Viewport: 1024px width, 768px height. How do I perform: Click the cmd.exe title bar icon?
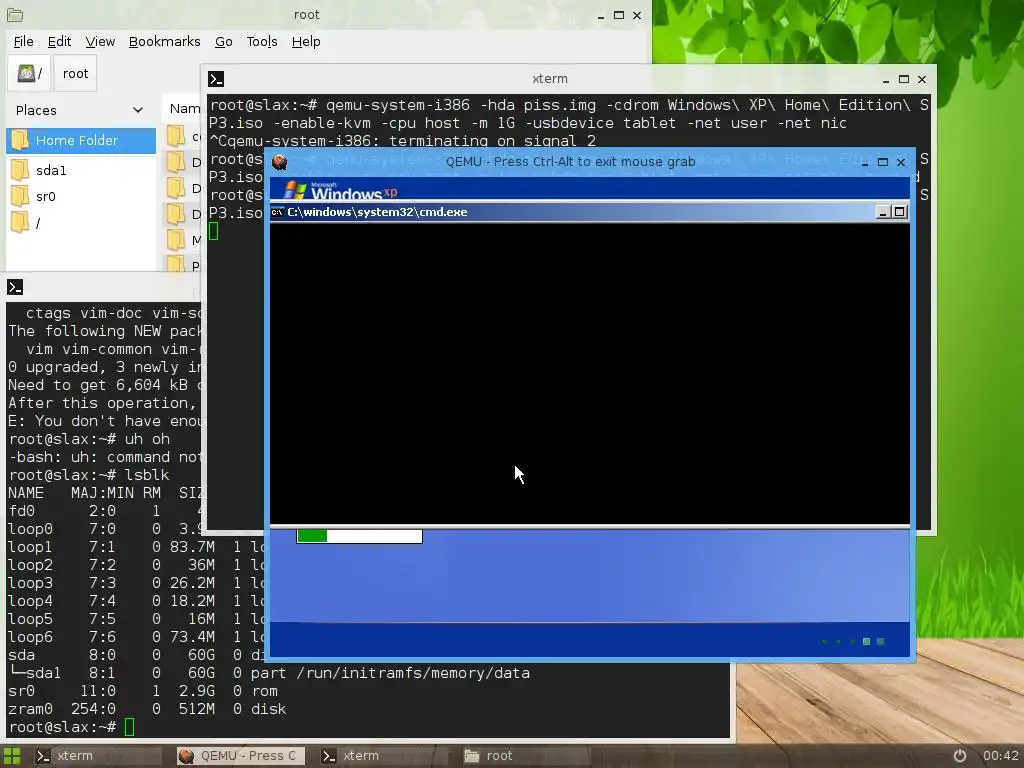click(x=277, y=212)
